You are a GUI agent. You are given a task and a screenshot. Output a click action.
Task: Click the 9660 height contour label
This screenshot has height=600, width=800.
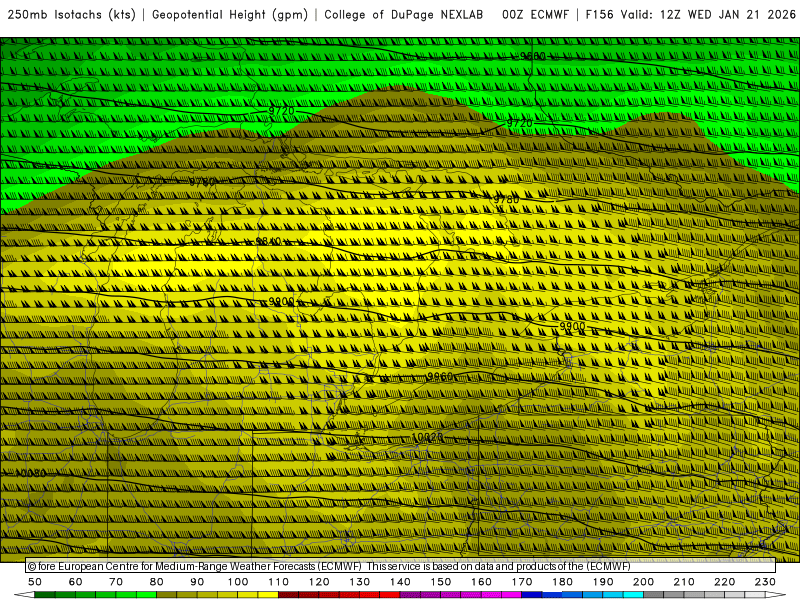click(x=533, y=56)
